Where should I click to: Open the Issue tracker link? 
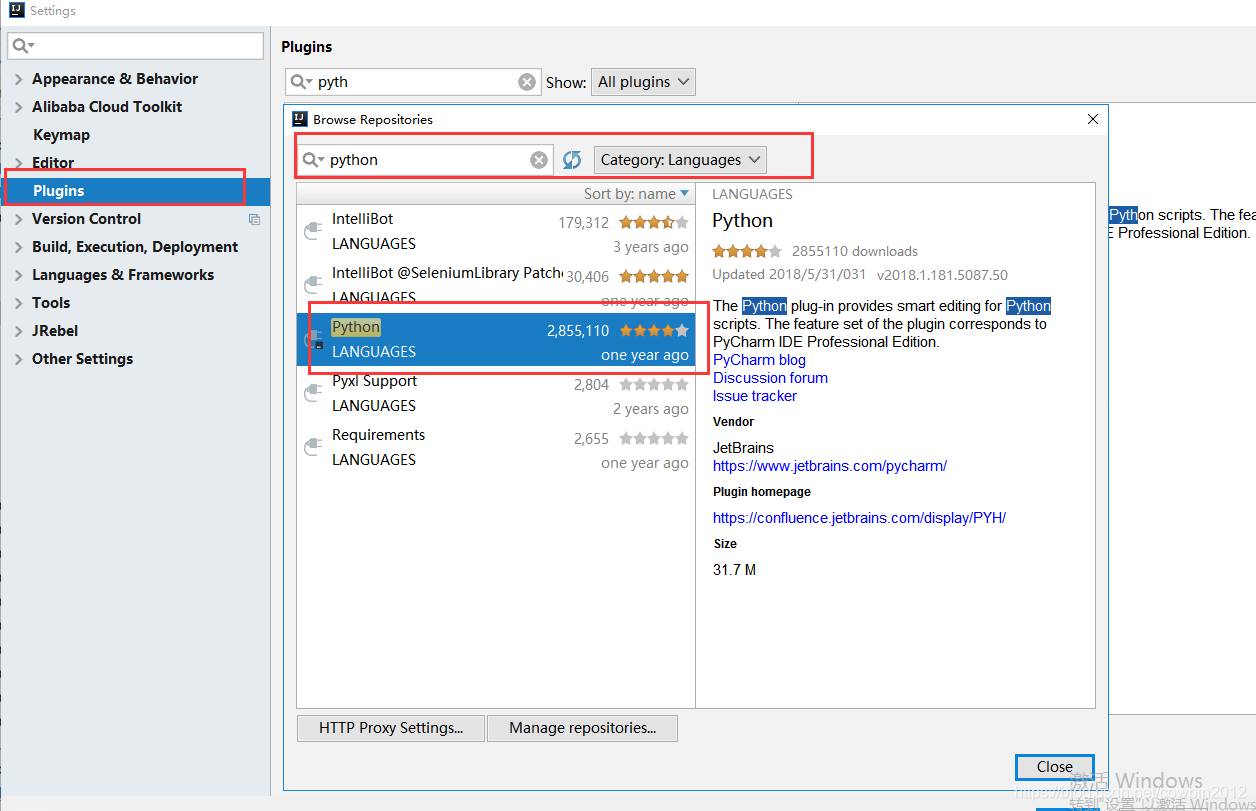click(x=755, y=396)
